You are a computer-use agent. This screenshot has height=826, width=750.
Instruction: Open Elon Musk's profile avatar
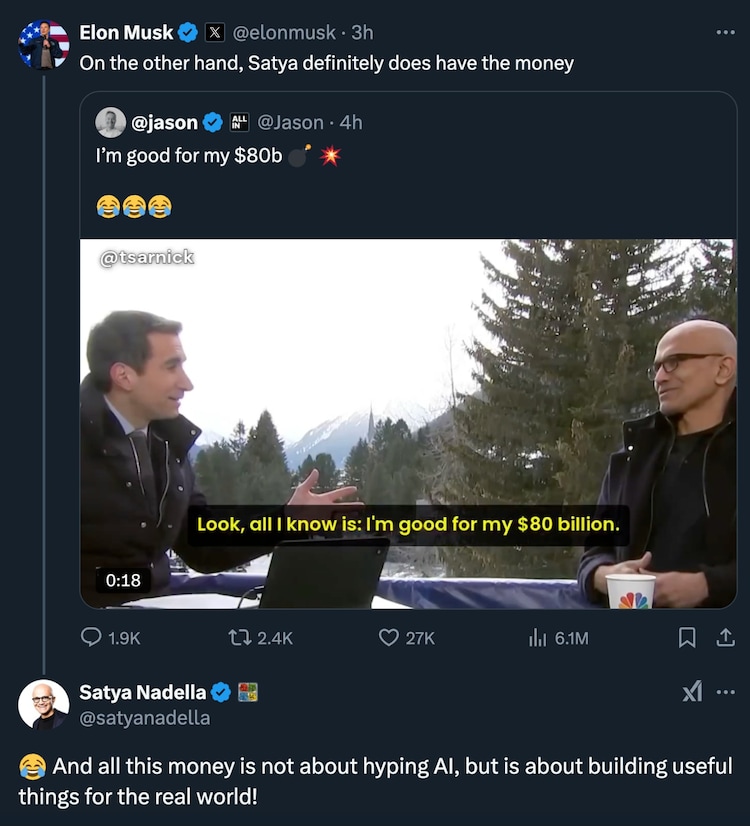click(43, 45)
